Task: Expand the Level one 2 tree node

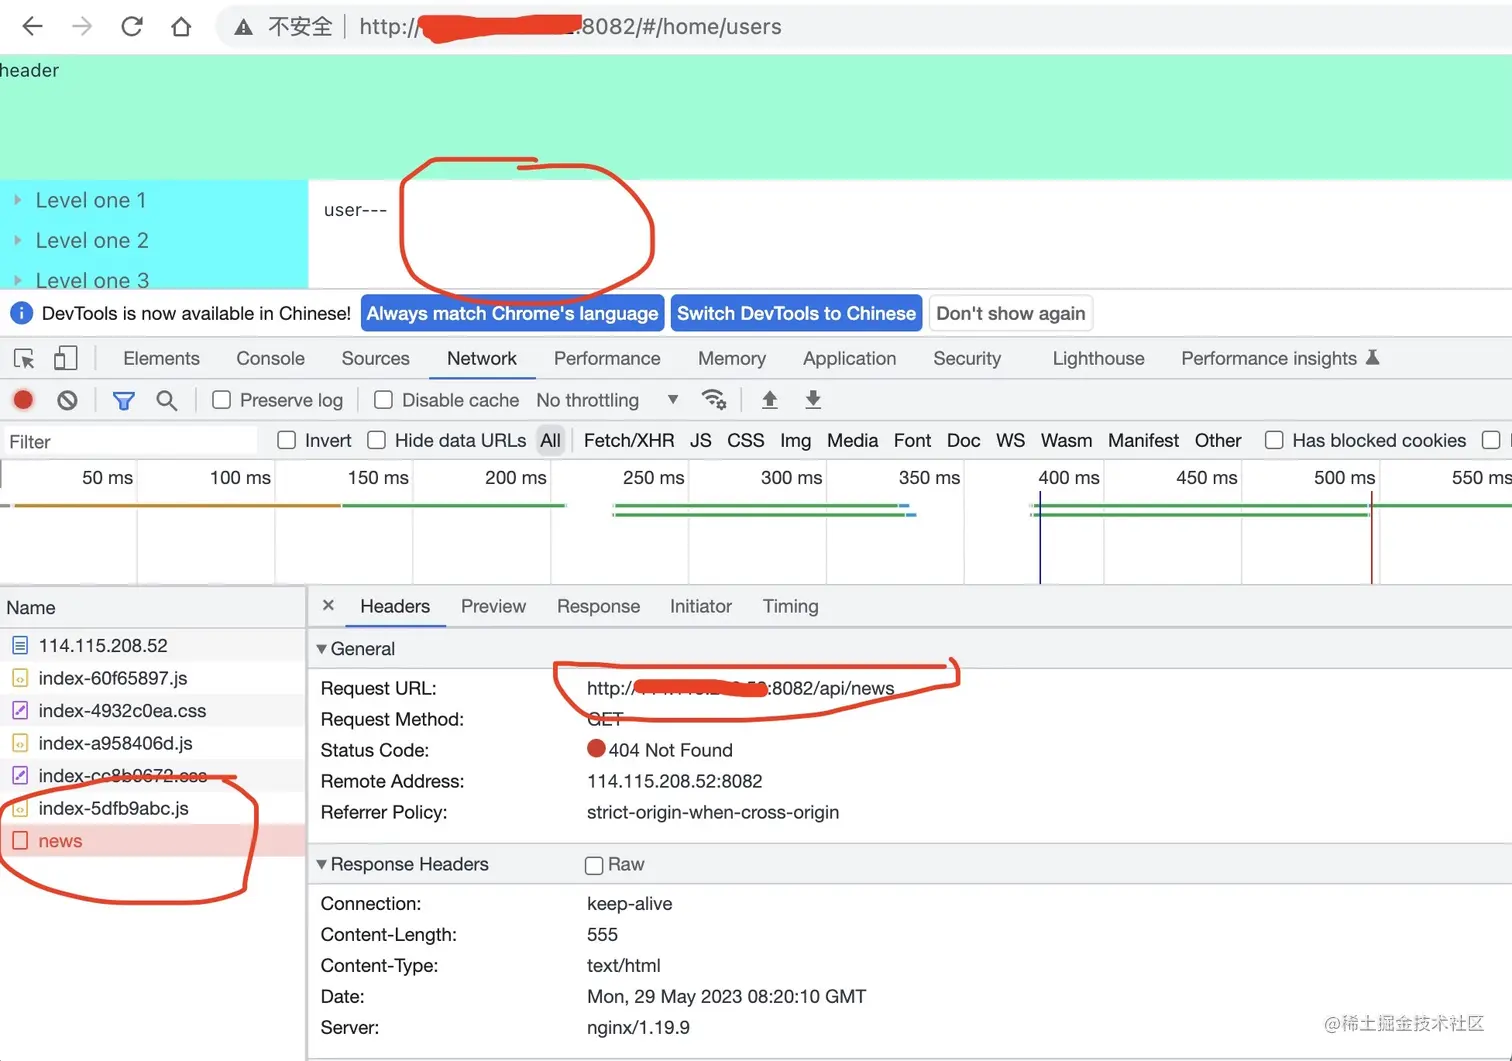Action: click(x=17, y=240)
